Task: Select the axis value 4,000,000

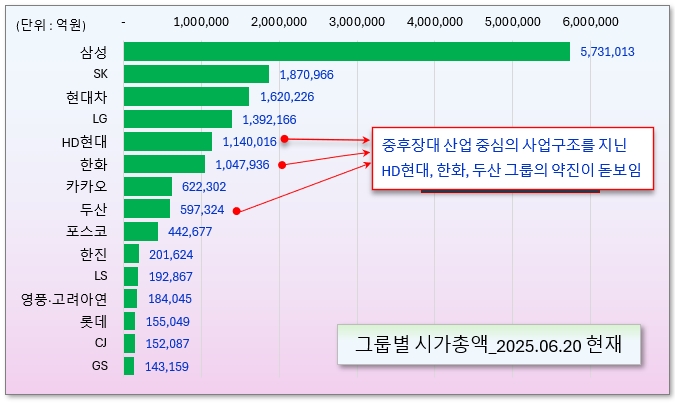Action: pyautogui.click(x=435, y=22)
